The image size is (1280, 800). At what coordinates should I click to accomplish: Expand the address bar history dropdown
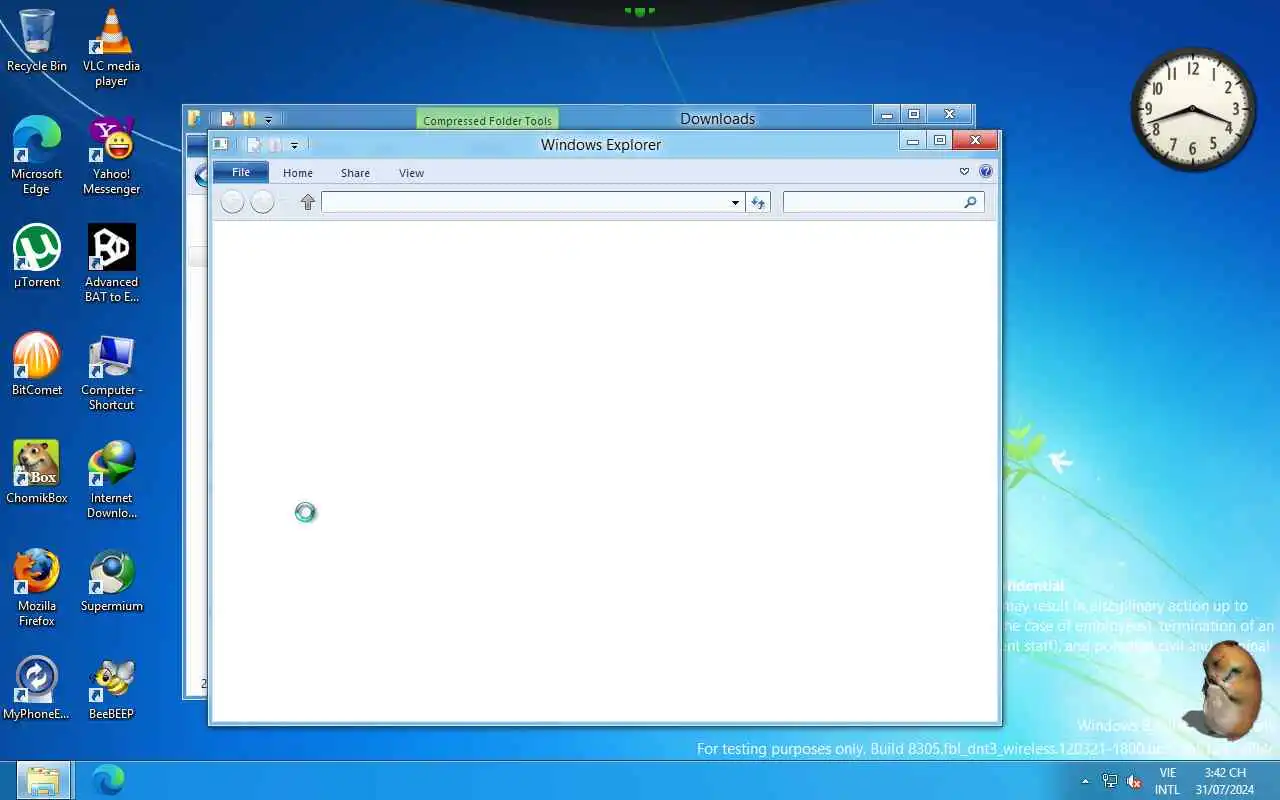coord(735,202)
